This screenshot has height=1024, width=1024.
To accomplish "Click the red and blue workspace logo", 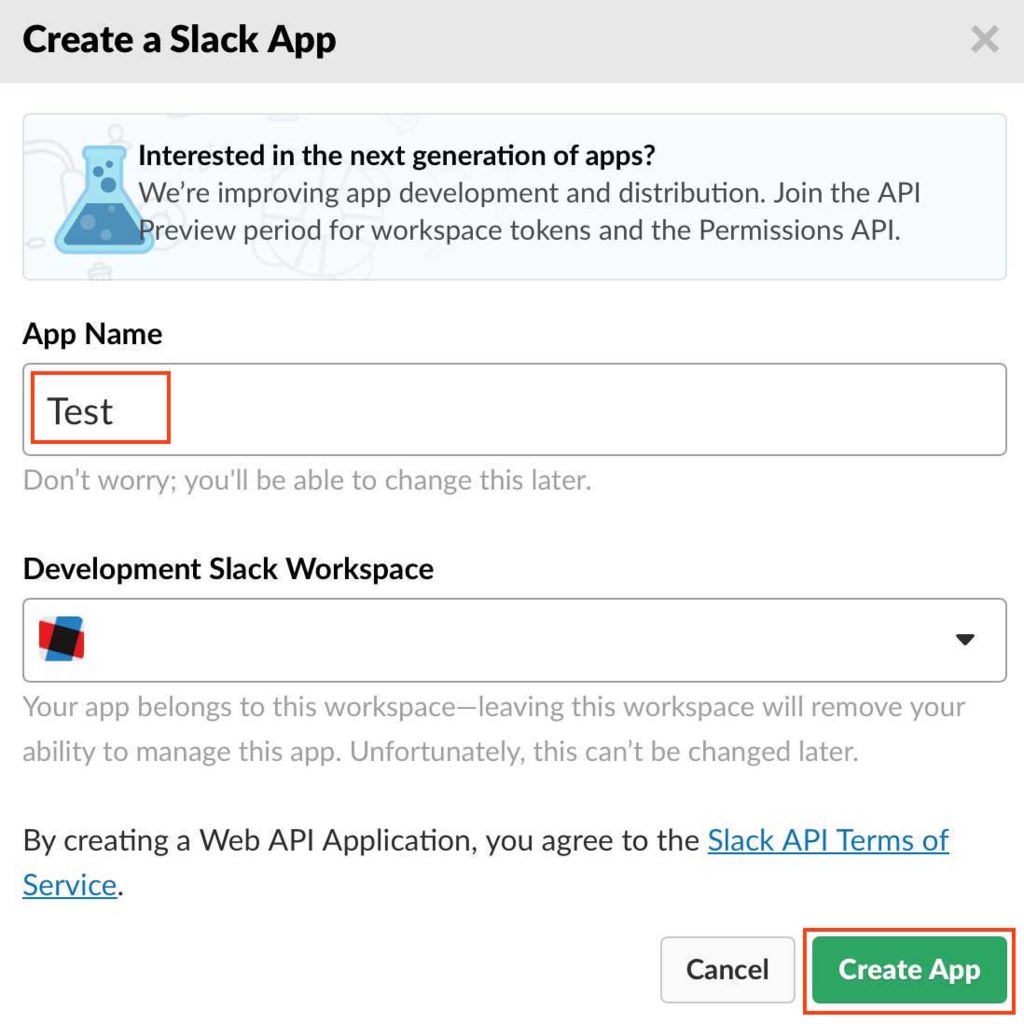I will click(61, 639).
